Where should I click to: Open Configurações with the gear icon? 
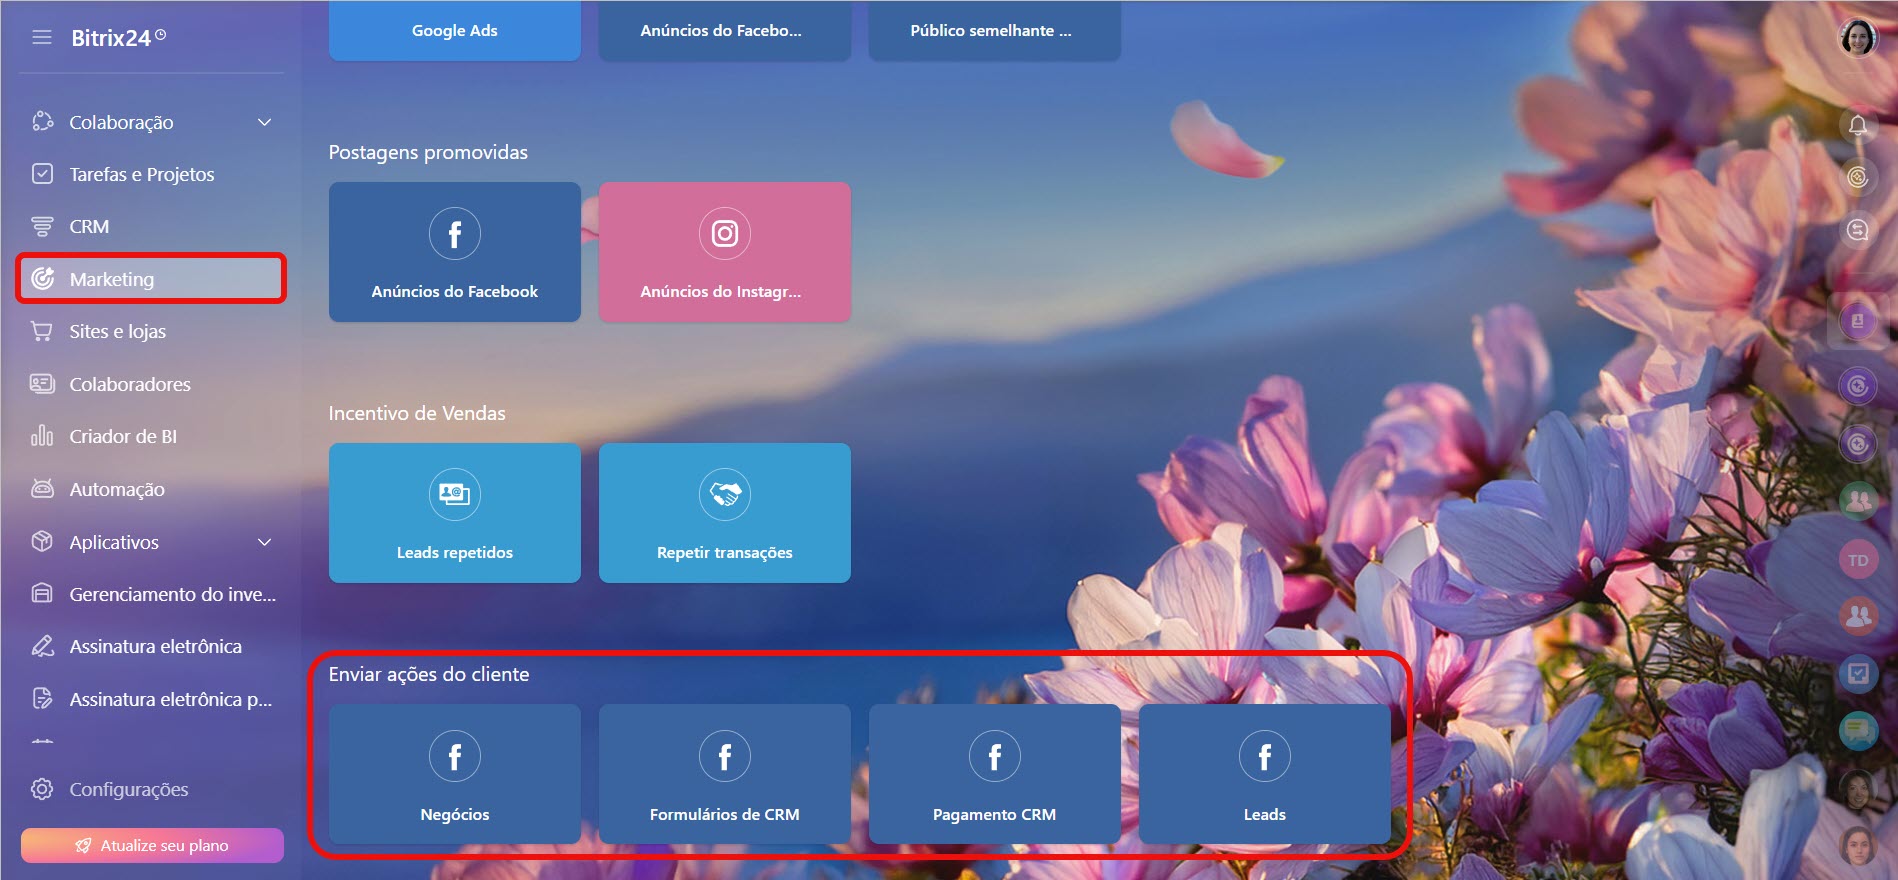point(110,789)
